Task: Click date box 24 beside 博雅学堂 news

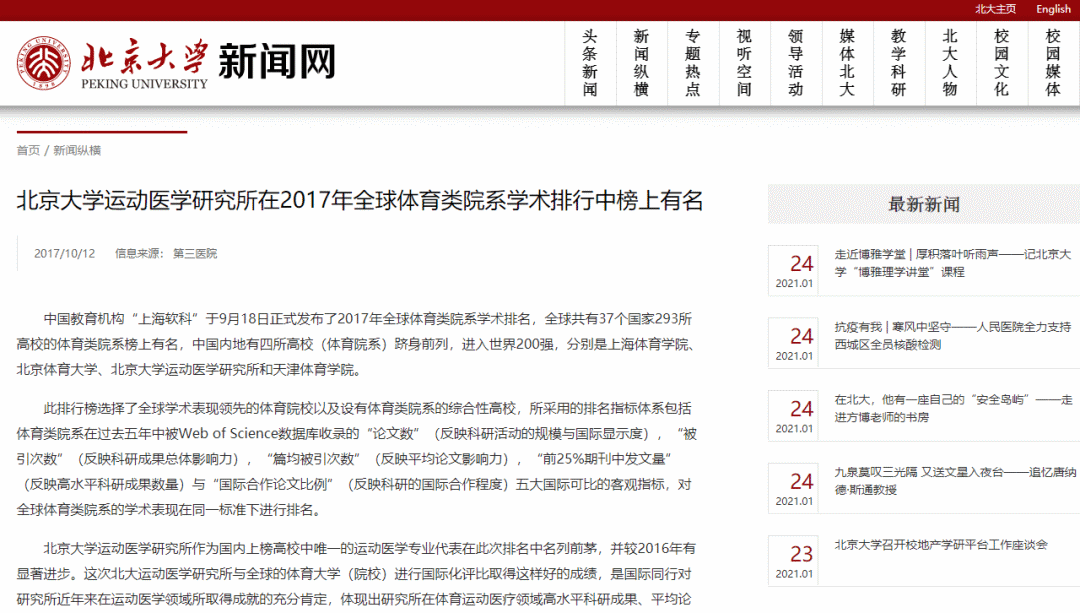Action: click(793, 271)
